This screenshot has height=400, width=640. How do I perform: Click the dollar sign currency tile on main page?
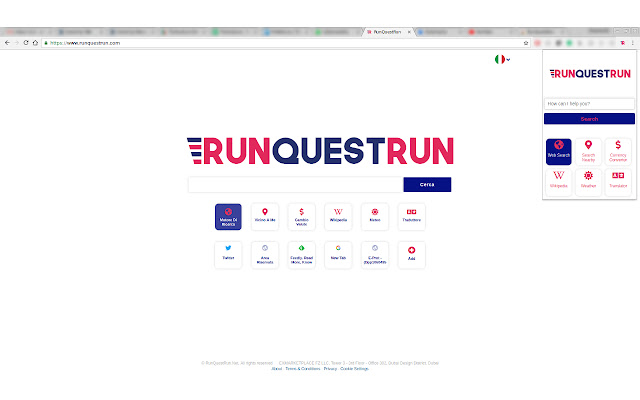coord(302,217)
